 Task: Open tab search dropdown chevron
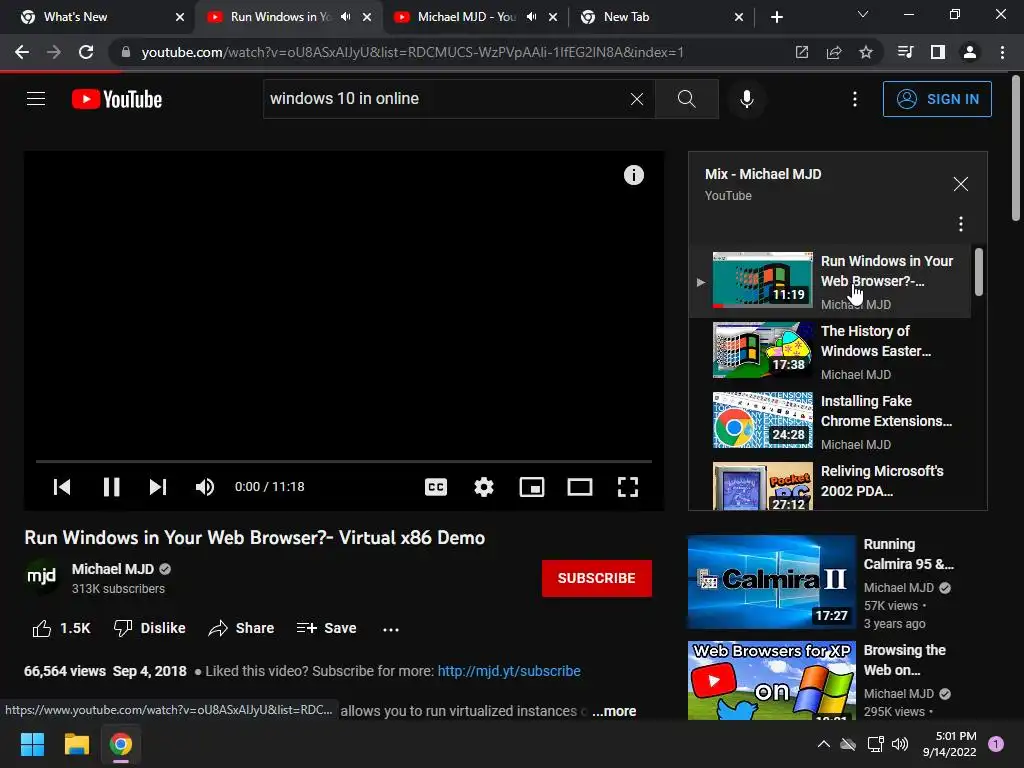click(x=863, y=14)
